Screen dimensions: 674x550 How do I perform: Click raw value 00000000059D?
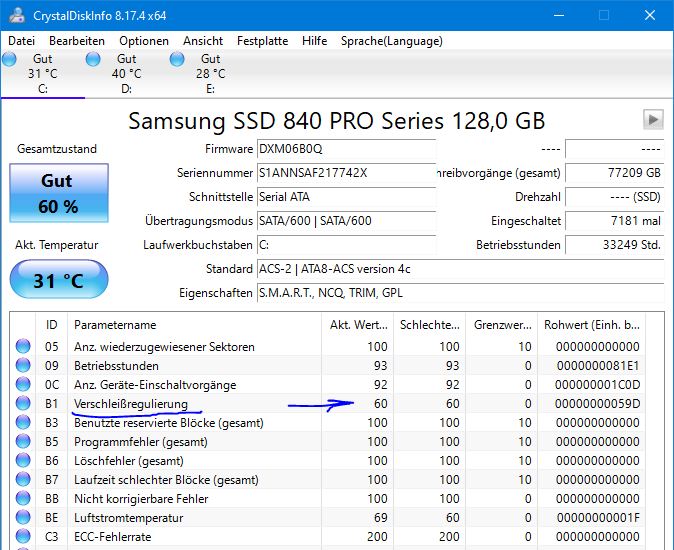tap(597, 403)
